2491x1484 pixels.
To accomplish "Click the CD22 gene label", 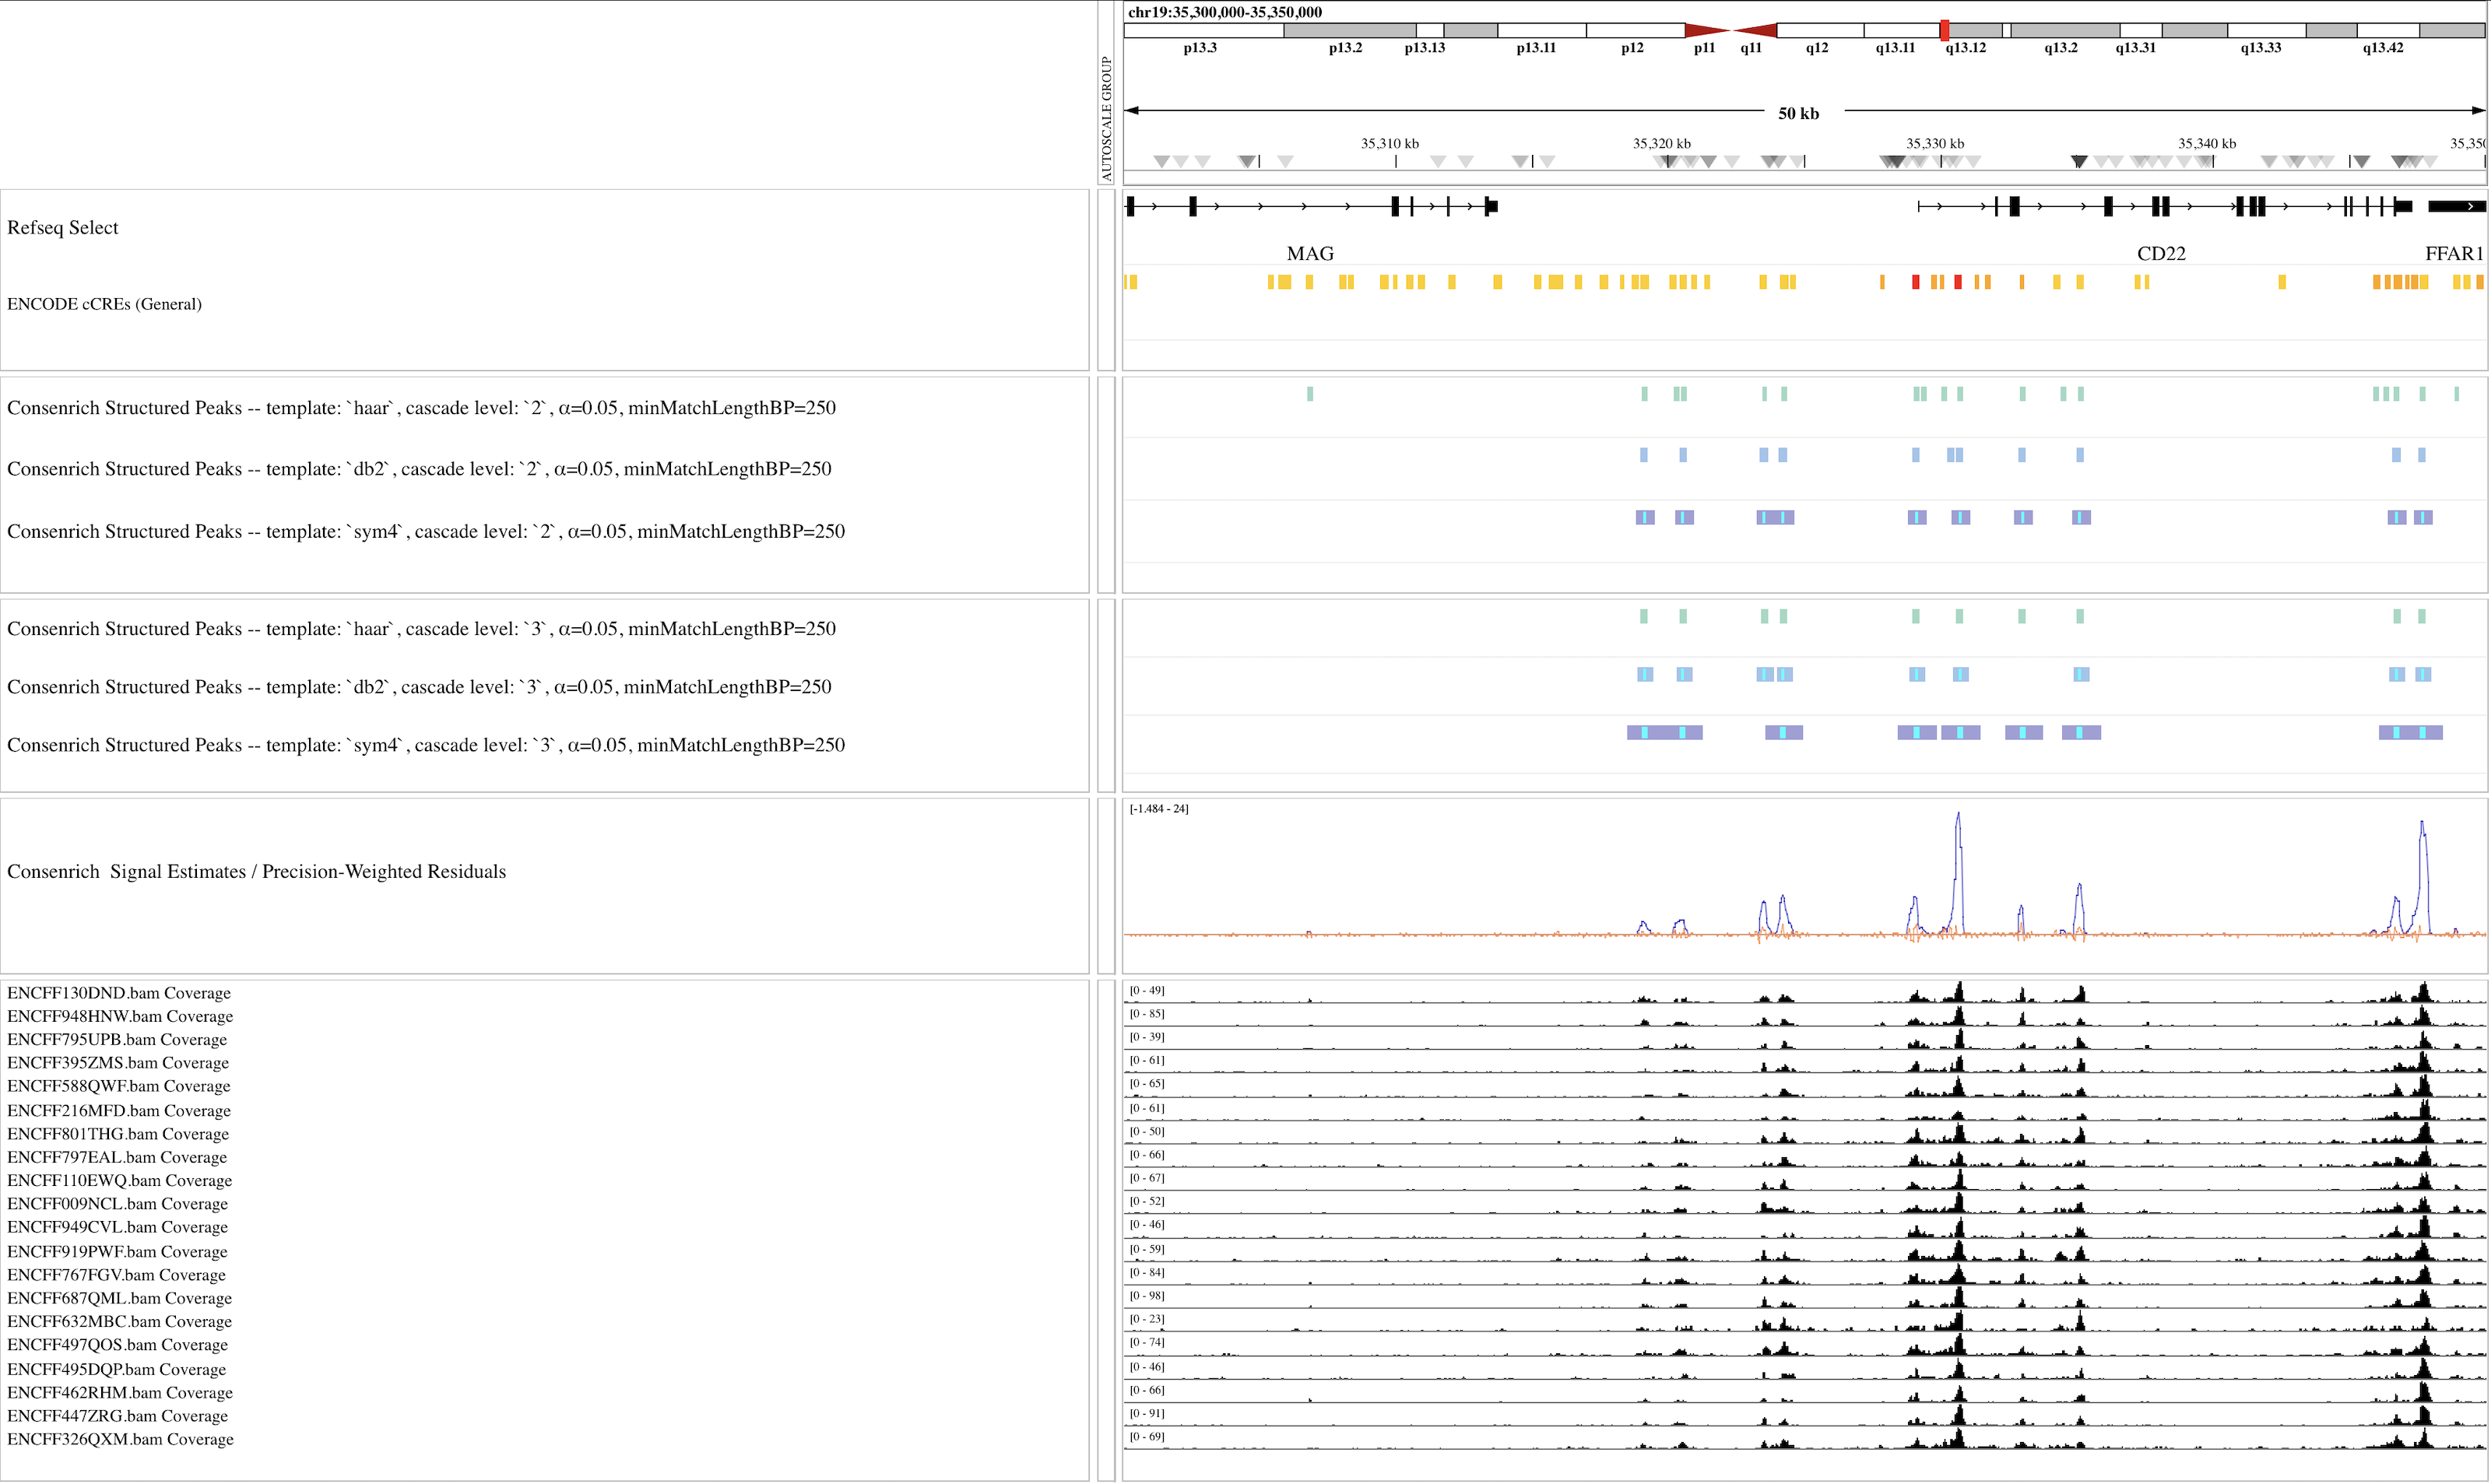I will (x=2161, y=254).
